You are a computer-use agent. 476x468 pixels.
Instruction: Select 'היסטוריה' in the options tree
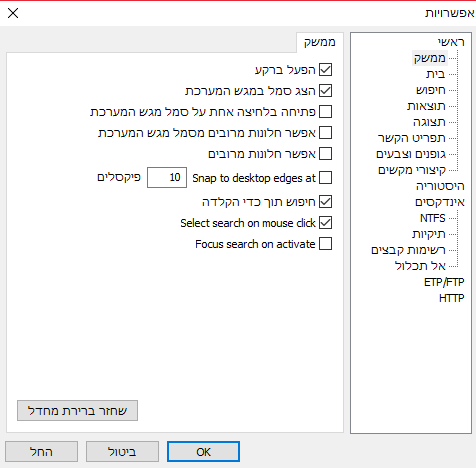tap(440, 186)
